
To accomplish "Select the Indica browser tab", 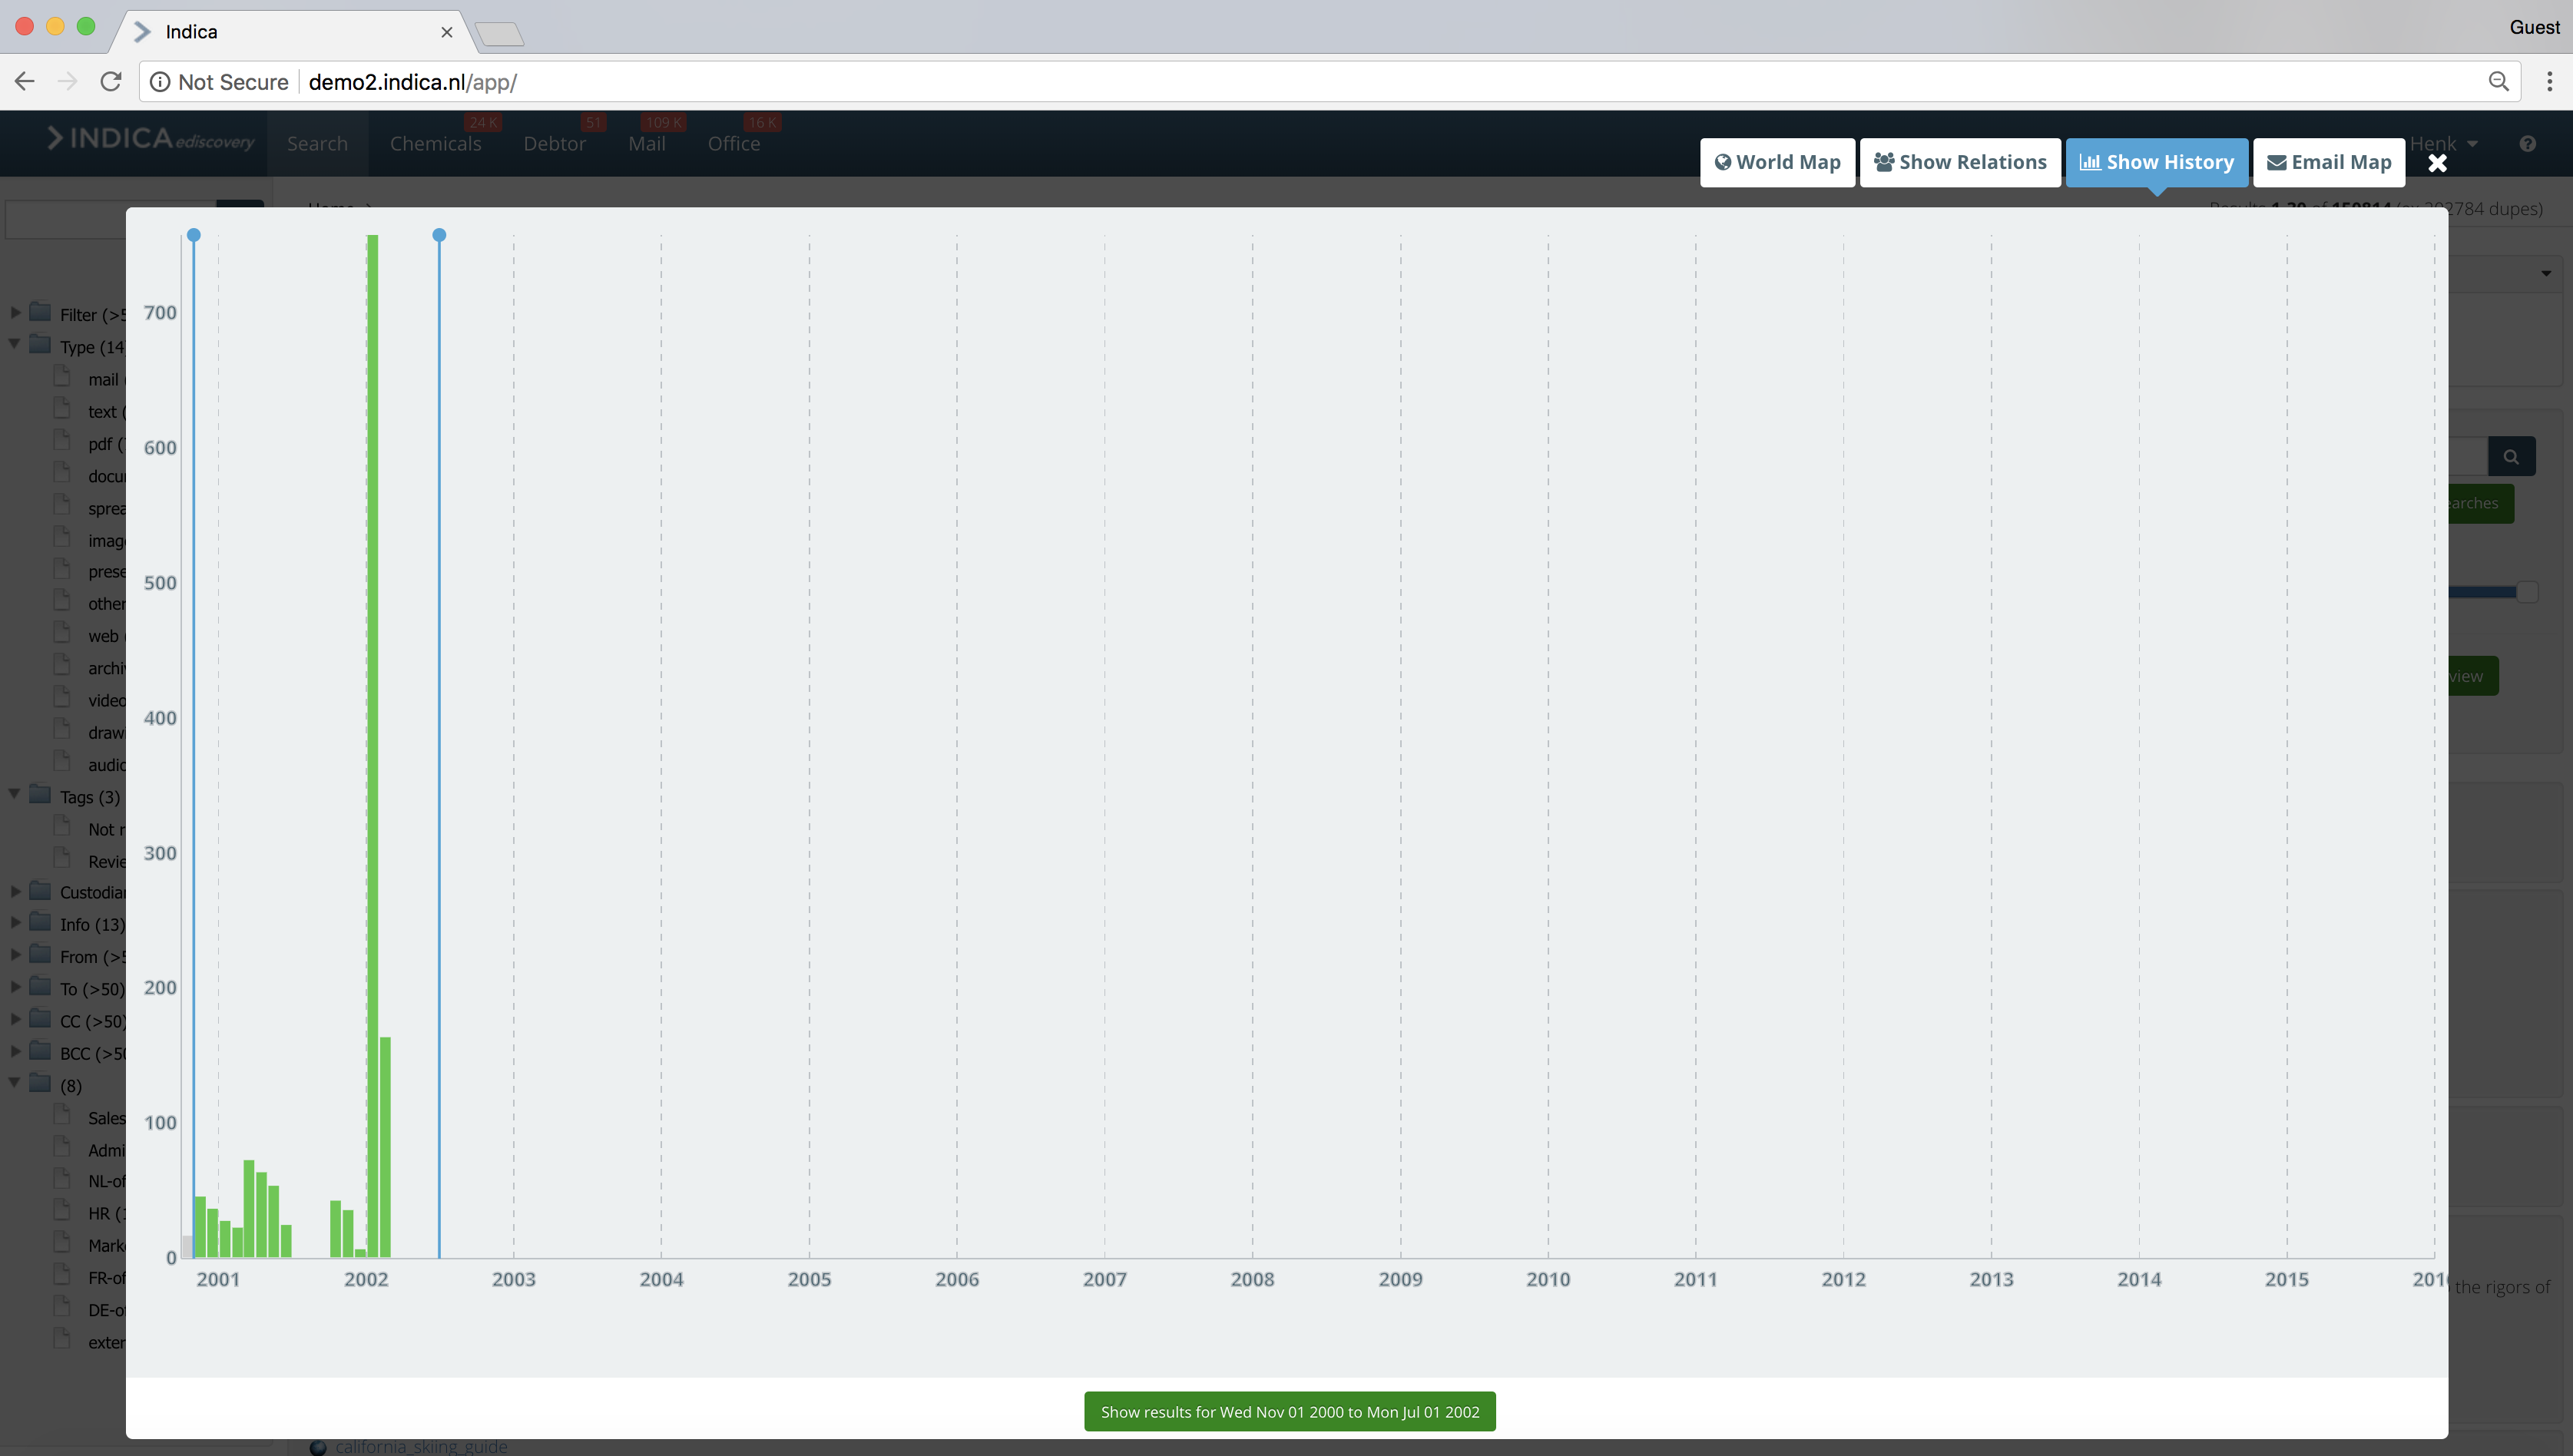I will pos(293,32).
